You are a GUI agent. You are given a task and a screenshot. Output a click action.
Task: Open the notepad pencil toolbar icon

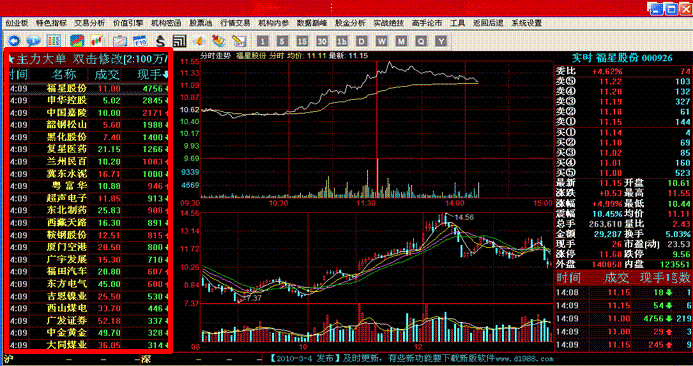coord(239,41)
